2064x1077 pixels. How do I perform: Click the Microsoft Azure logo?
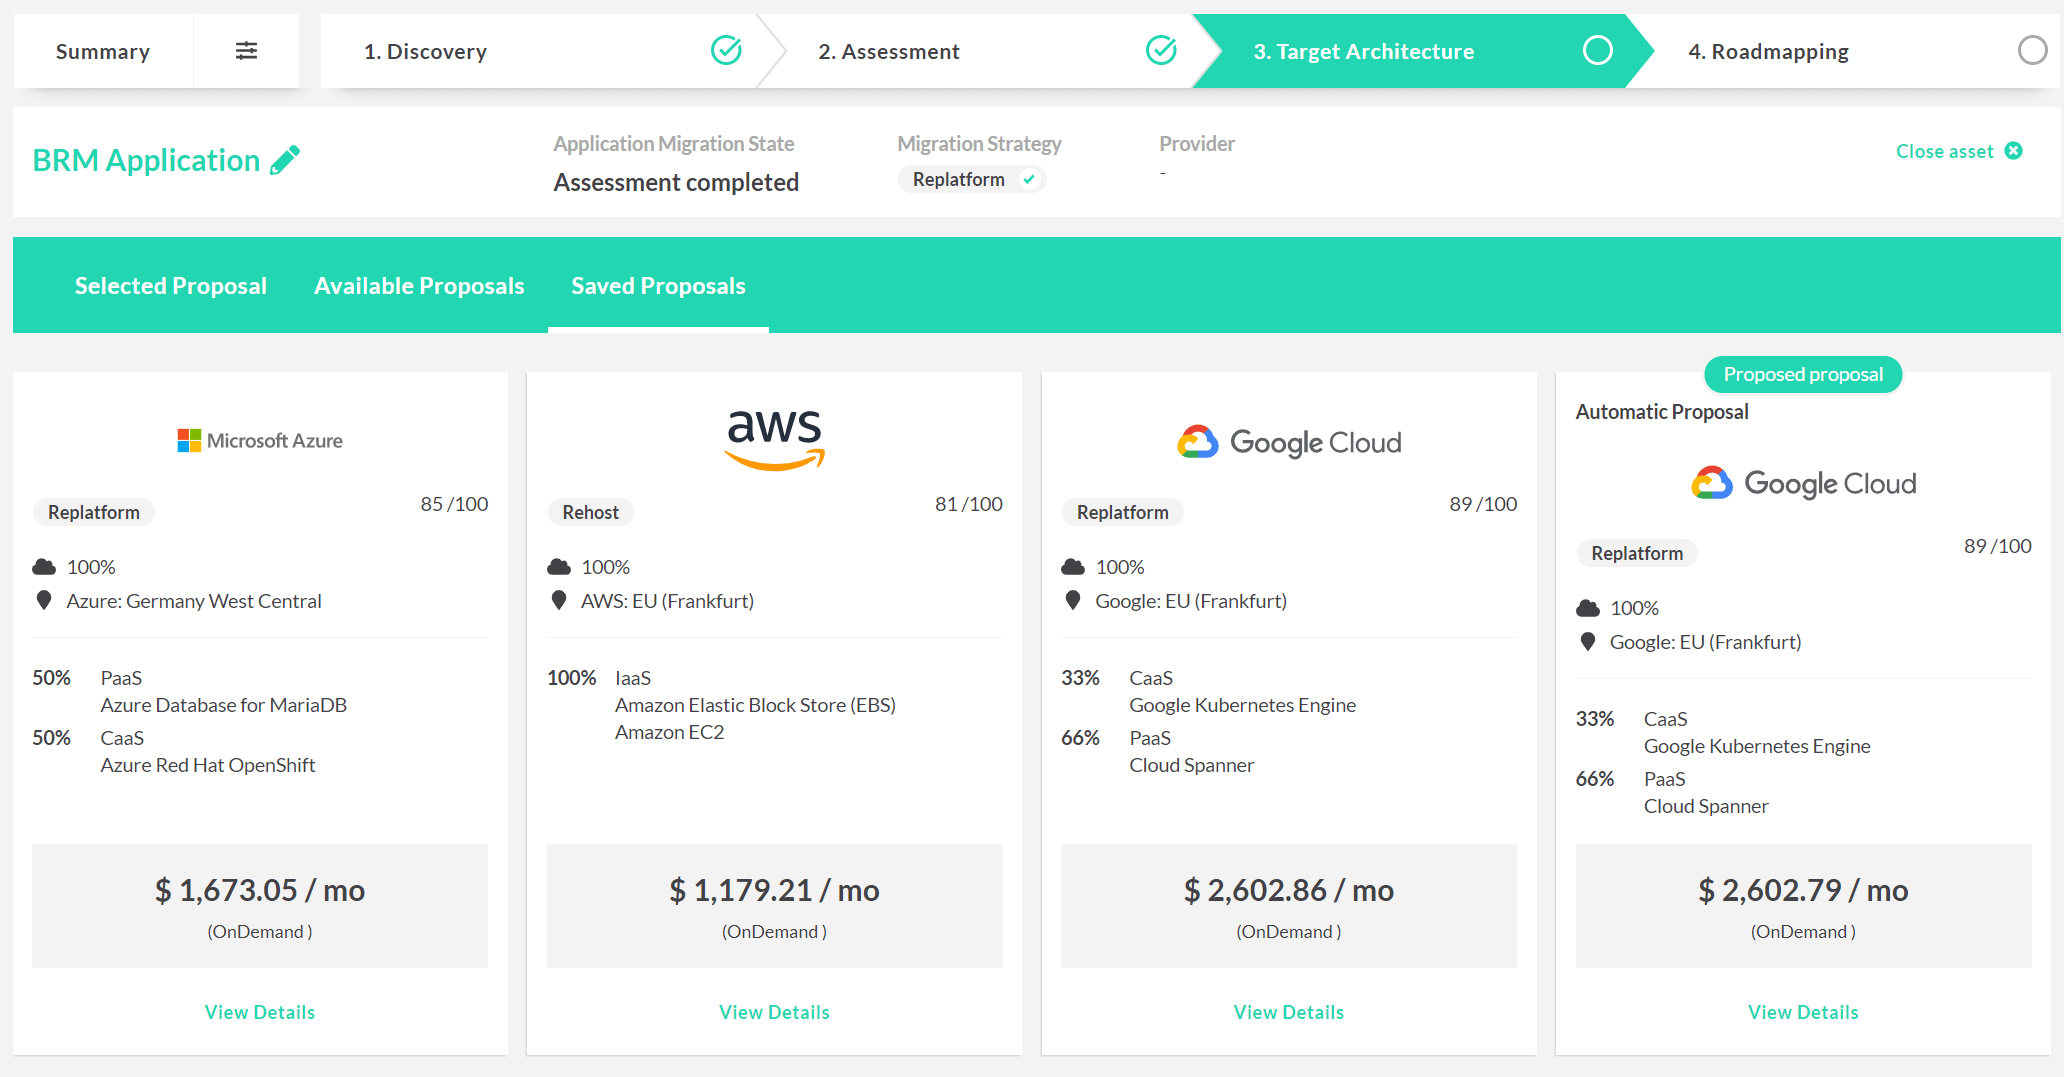(260, 440)
